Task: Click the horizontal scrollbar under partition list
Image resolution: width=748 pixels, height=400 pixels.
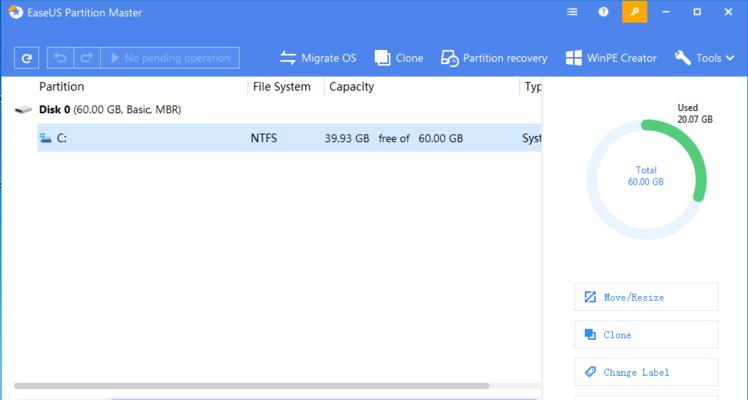Action: tap(251, 386)
